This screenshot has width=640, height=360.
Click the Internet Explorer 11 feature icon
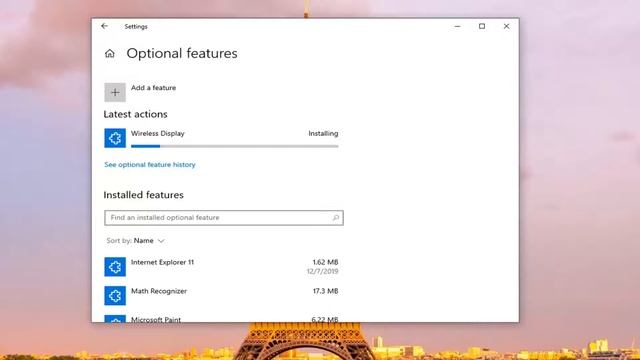[x=115, y=267]
